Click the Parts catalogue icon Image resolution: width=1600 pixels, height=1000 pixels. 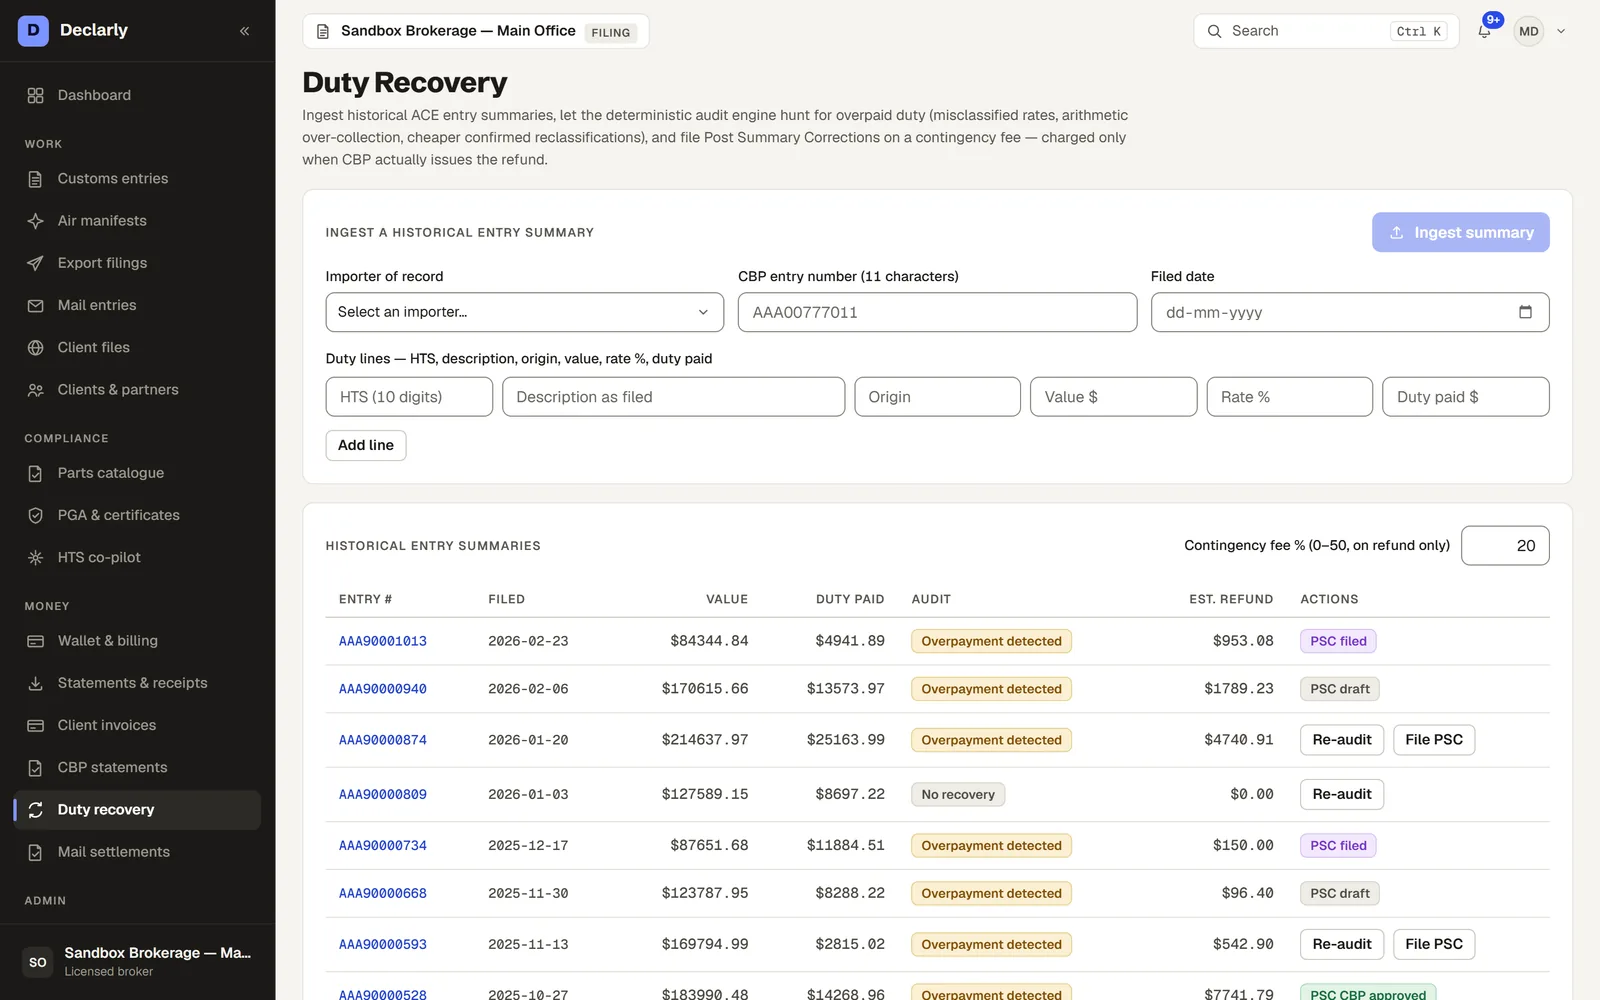pyautogui.click(x=35, y=473)
